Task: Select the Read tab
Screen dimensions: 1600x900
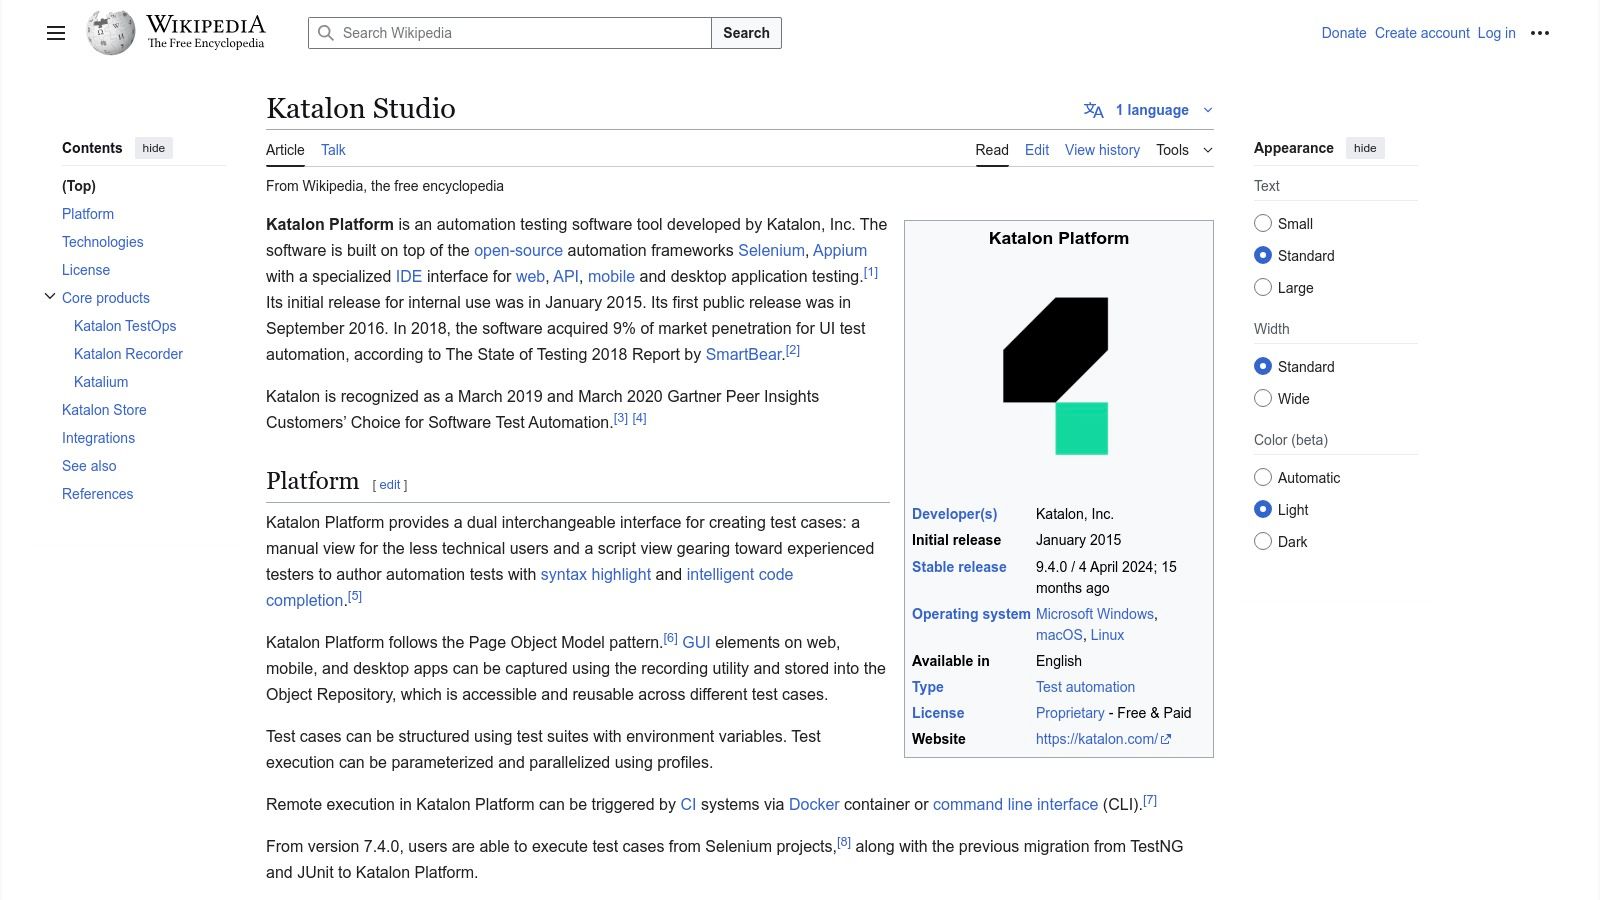Action: pyautogui.click(x=992, y=150)
